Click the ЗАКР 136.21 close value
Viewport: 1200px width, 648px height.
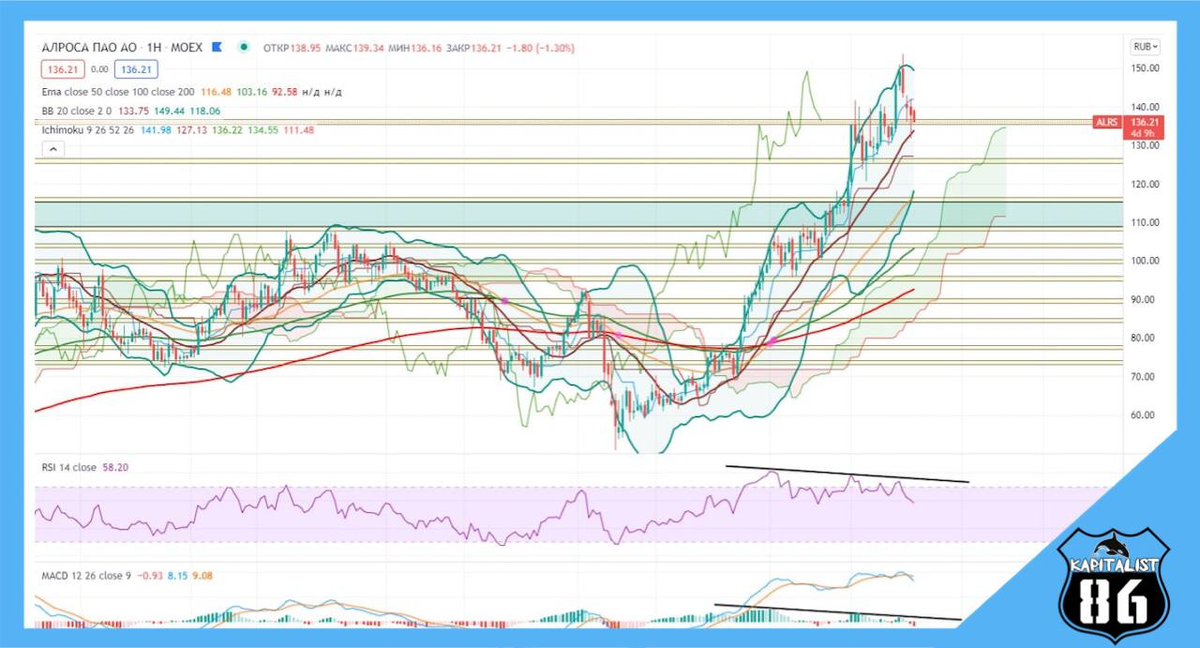tap(474, 48)
